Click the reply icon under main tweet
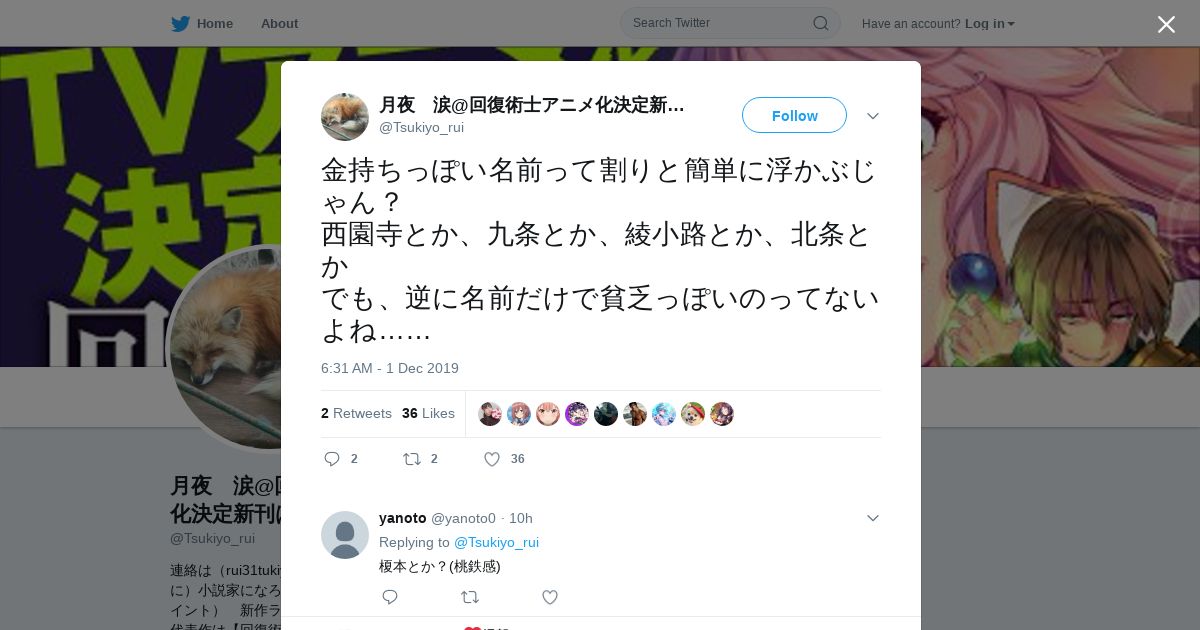Screen dimensions: 1200x630 (333, 459)
